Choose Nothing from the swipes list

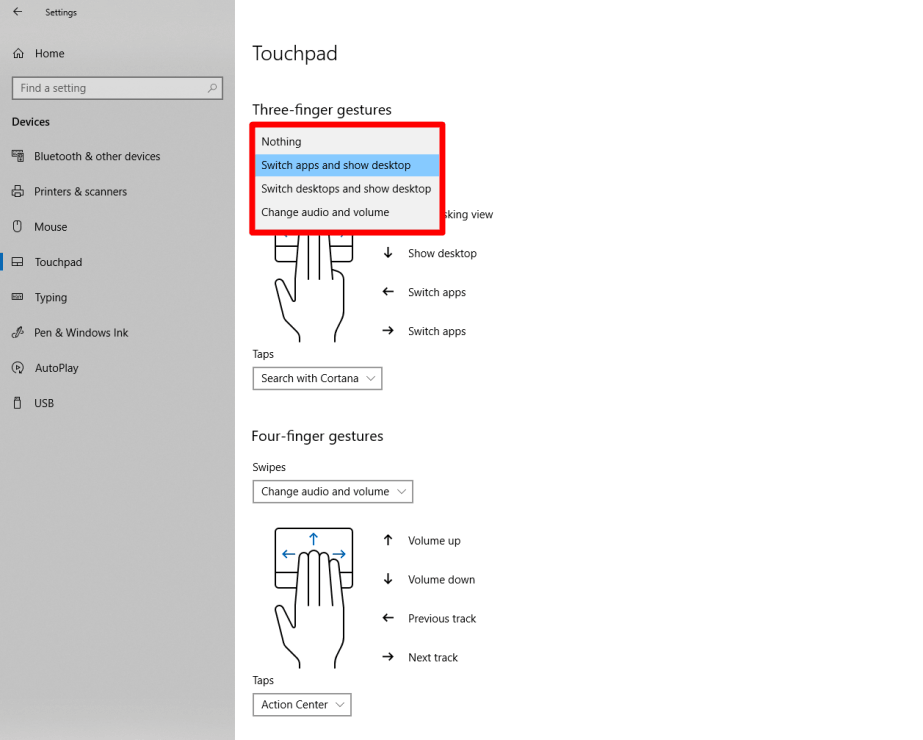click(x=347, y=141)
